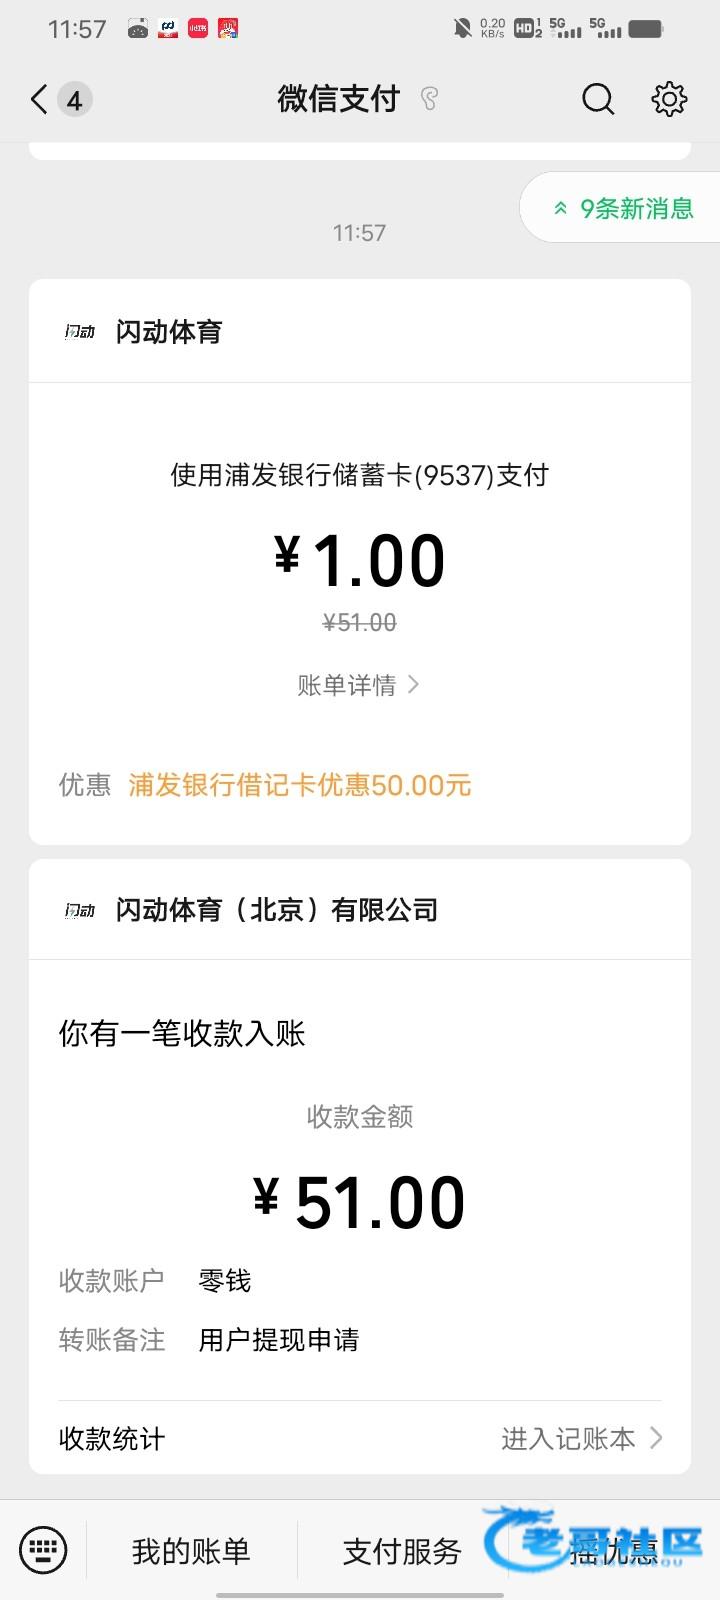The height and width of the screenshot is (1600, 720).
Task: Open 我的账单 menu
Action: 191,1551
